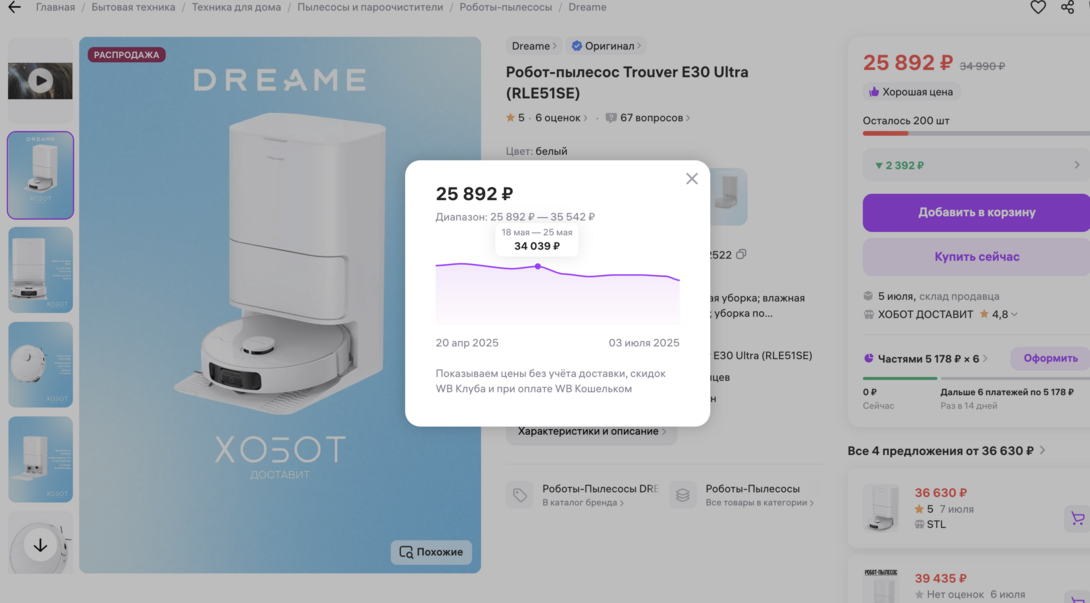The width and height of the screenshot is (1090, 603).
Task: Click the 20 апр 2025 start date
Action: click(x=467, y=343)
